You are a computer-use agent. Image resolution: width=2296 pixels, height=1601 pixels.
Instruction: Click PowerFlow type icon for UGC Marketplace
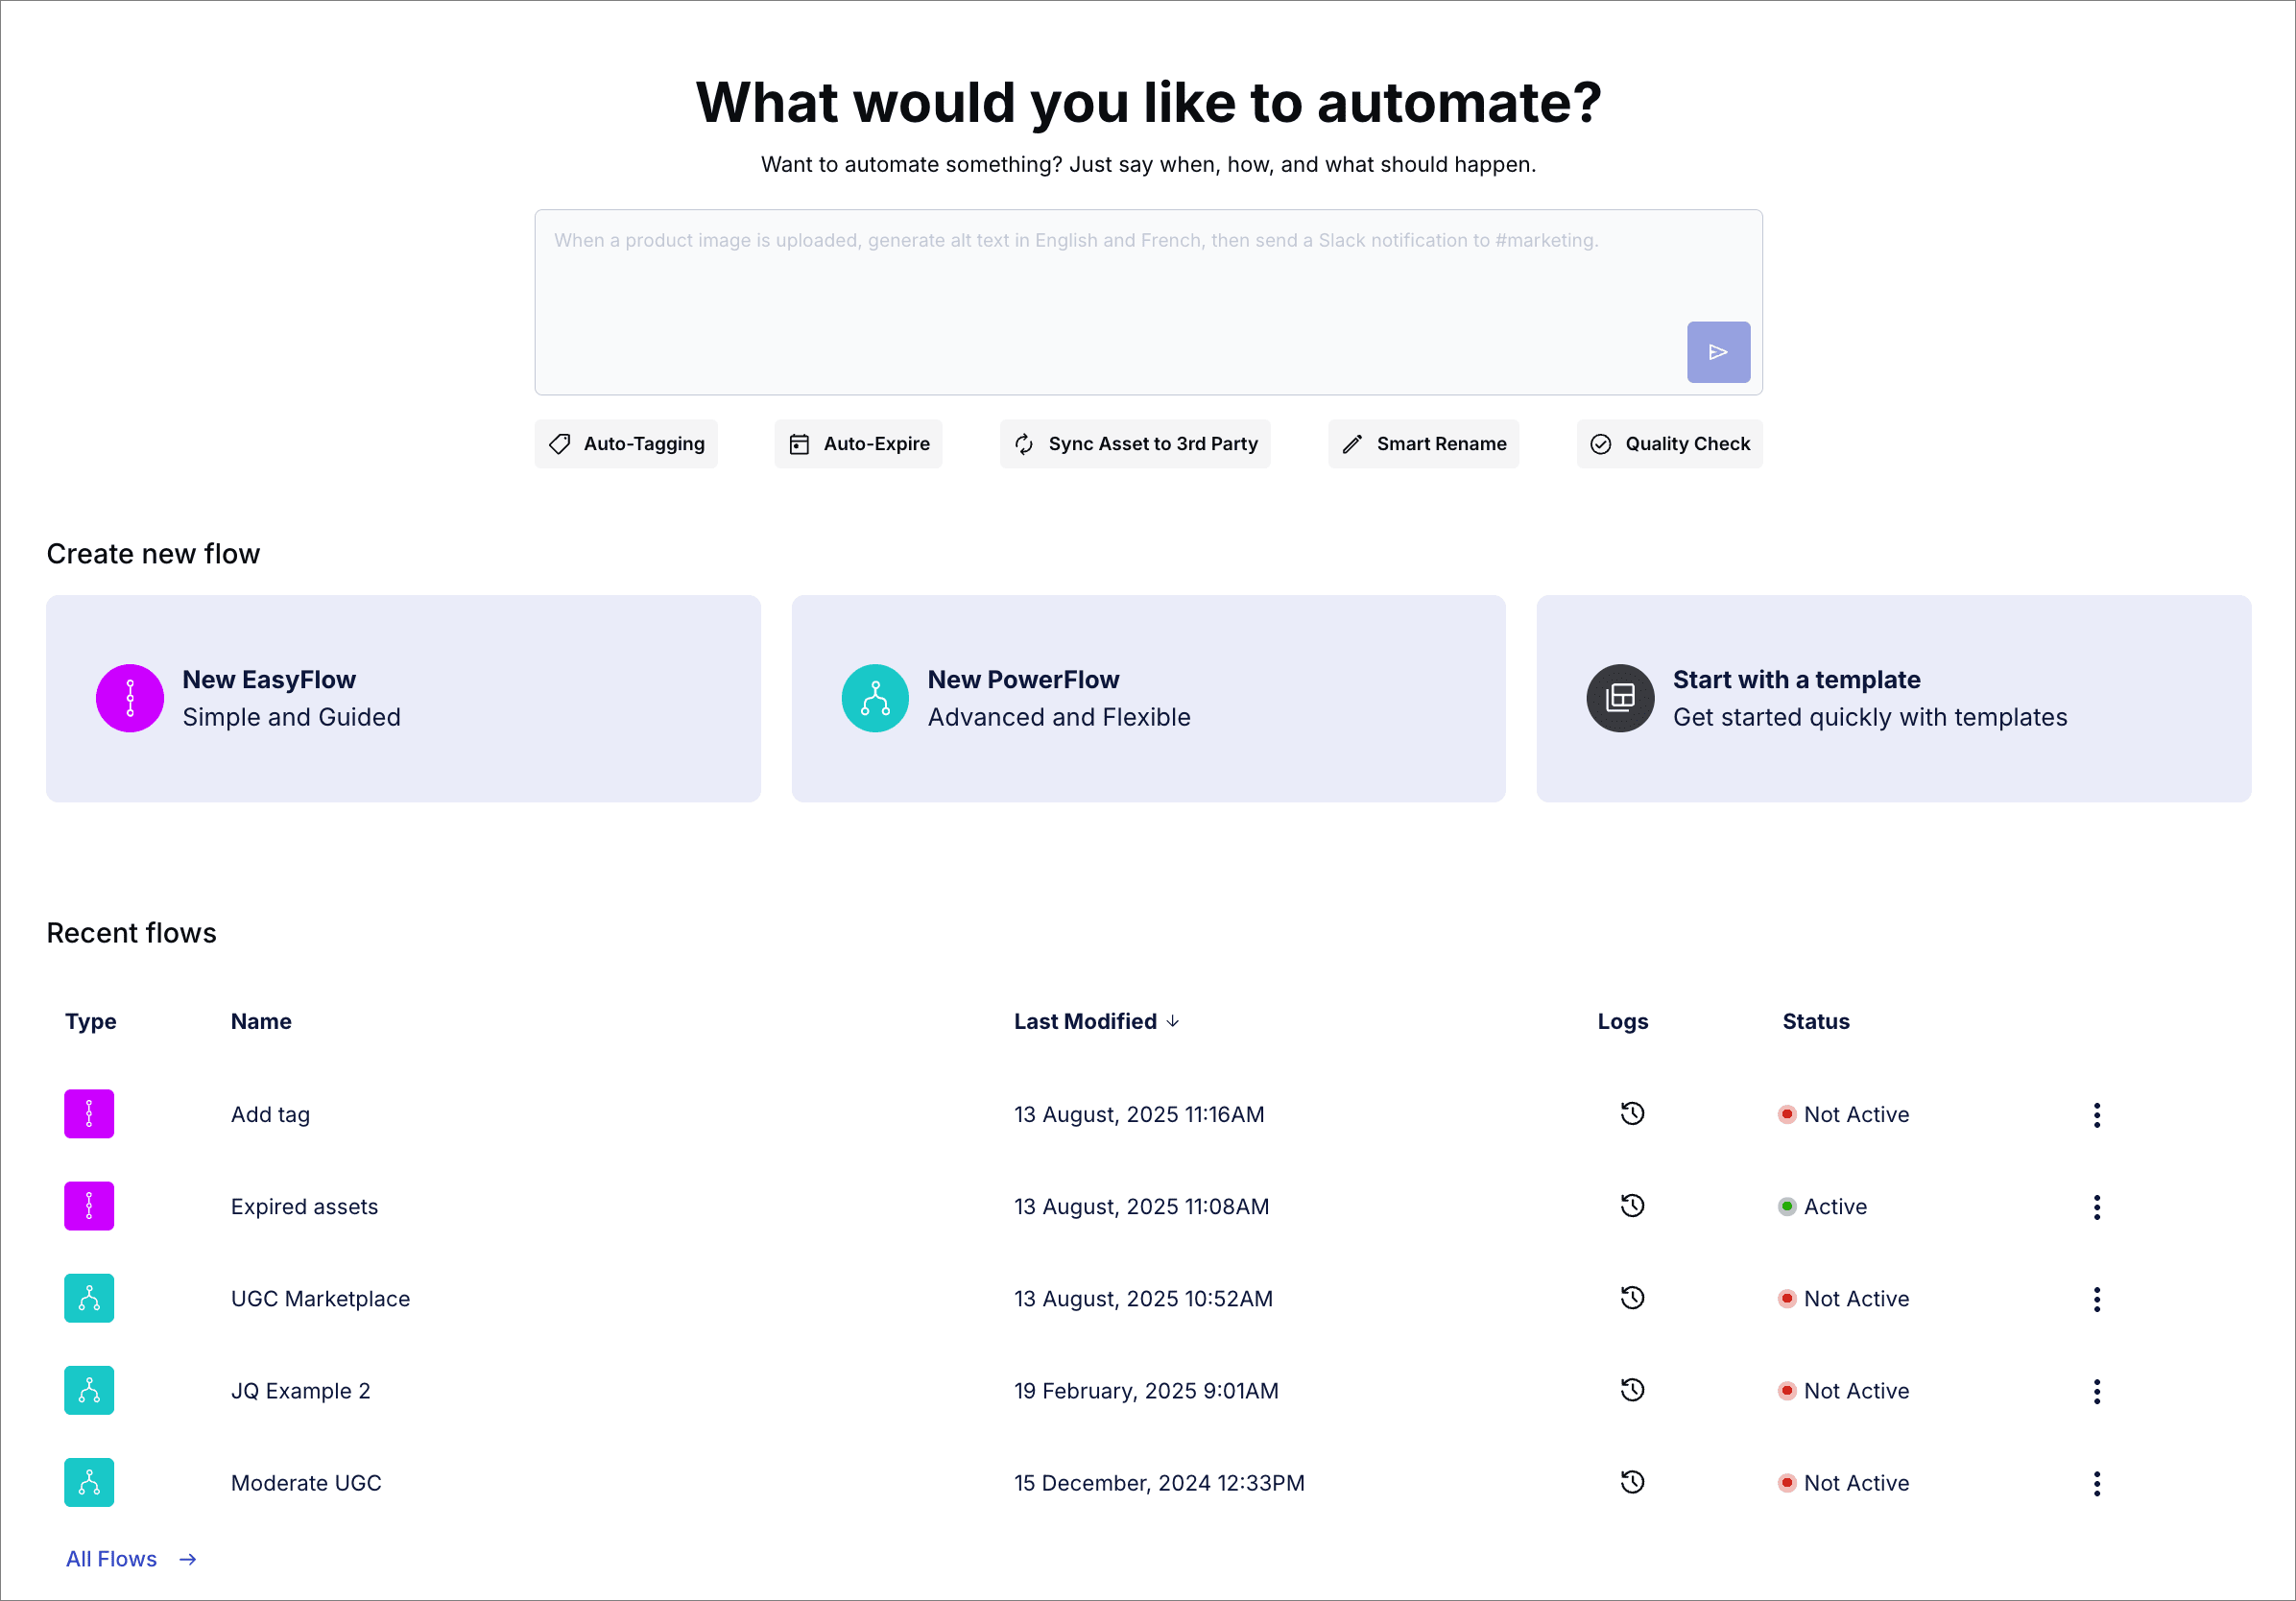click(89, 1298)
